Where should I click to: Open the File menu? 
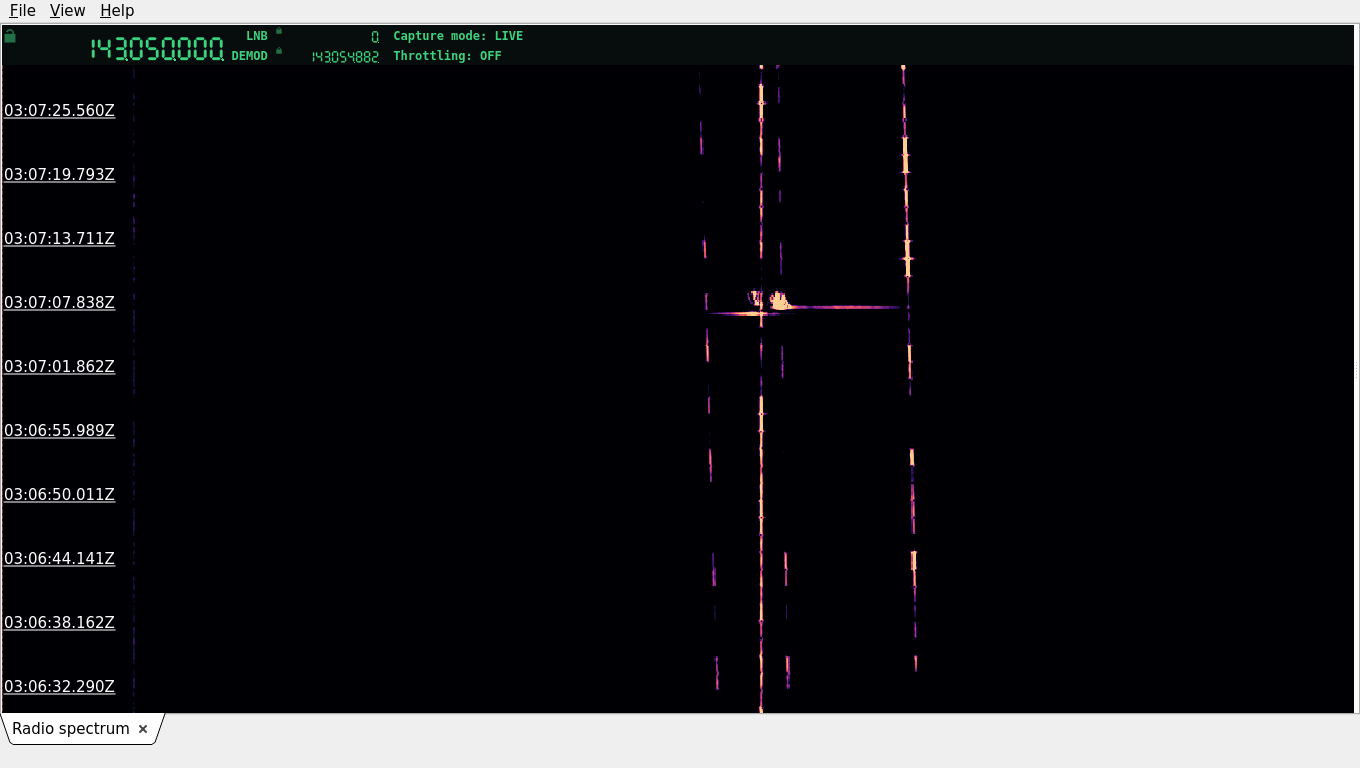click(22, 10)
